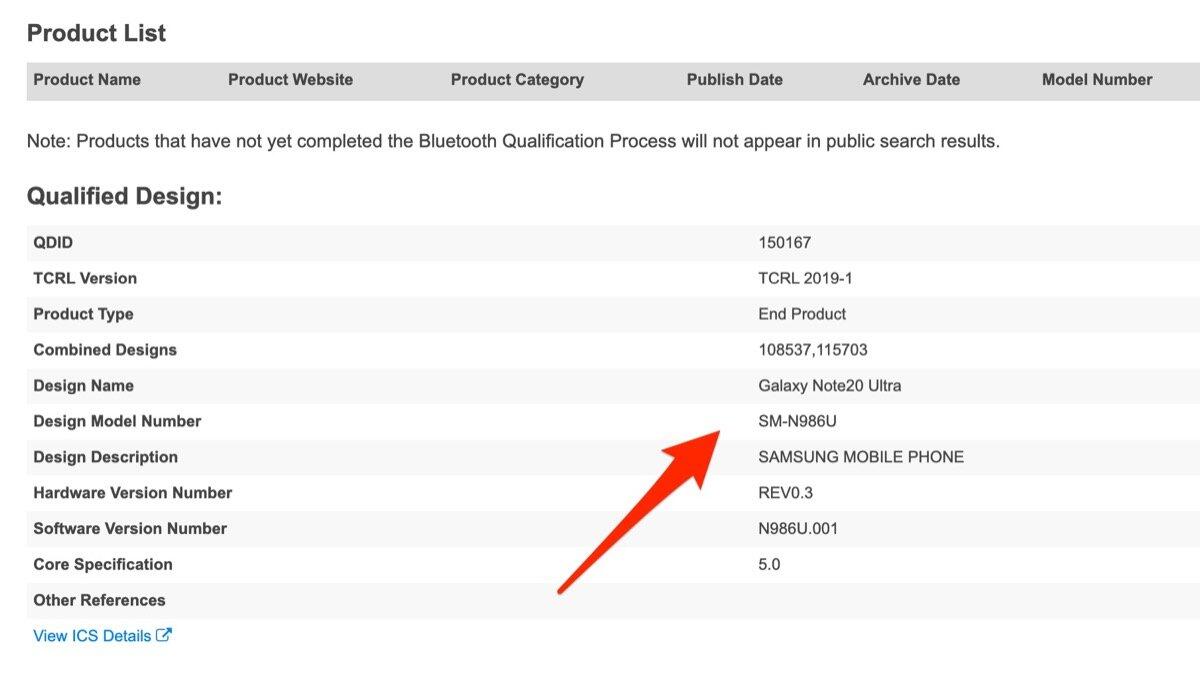Click the Product Website column header
This screenshot has height=676, width=1200.
point(290,80)
